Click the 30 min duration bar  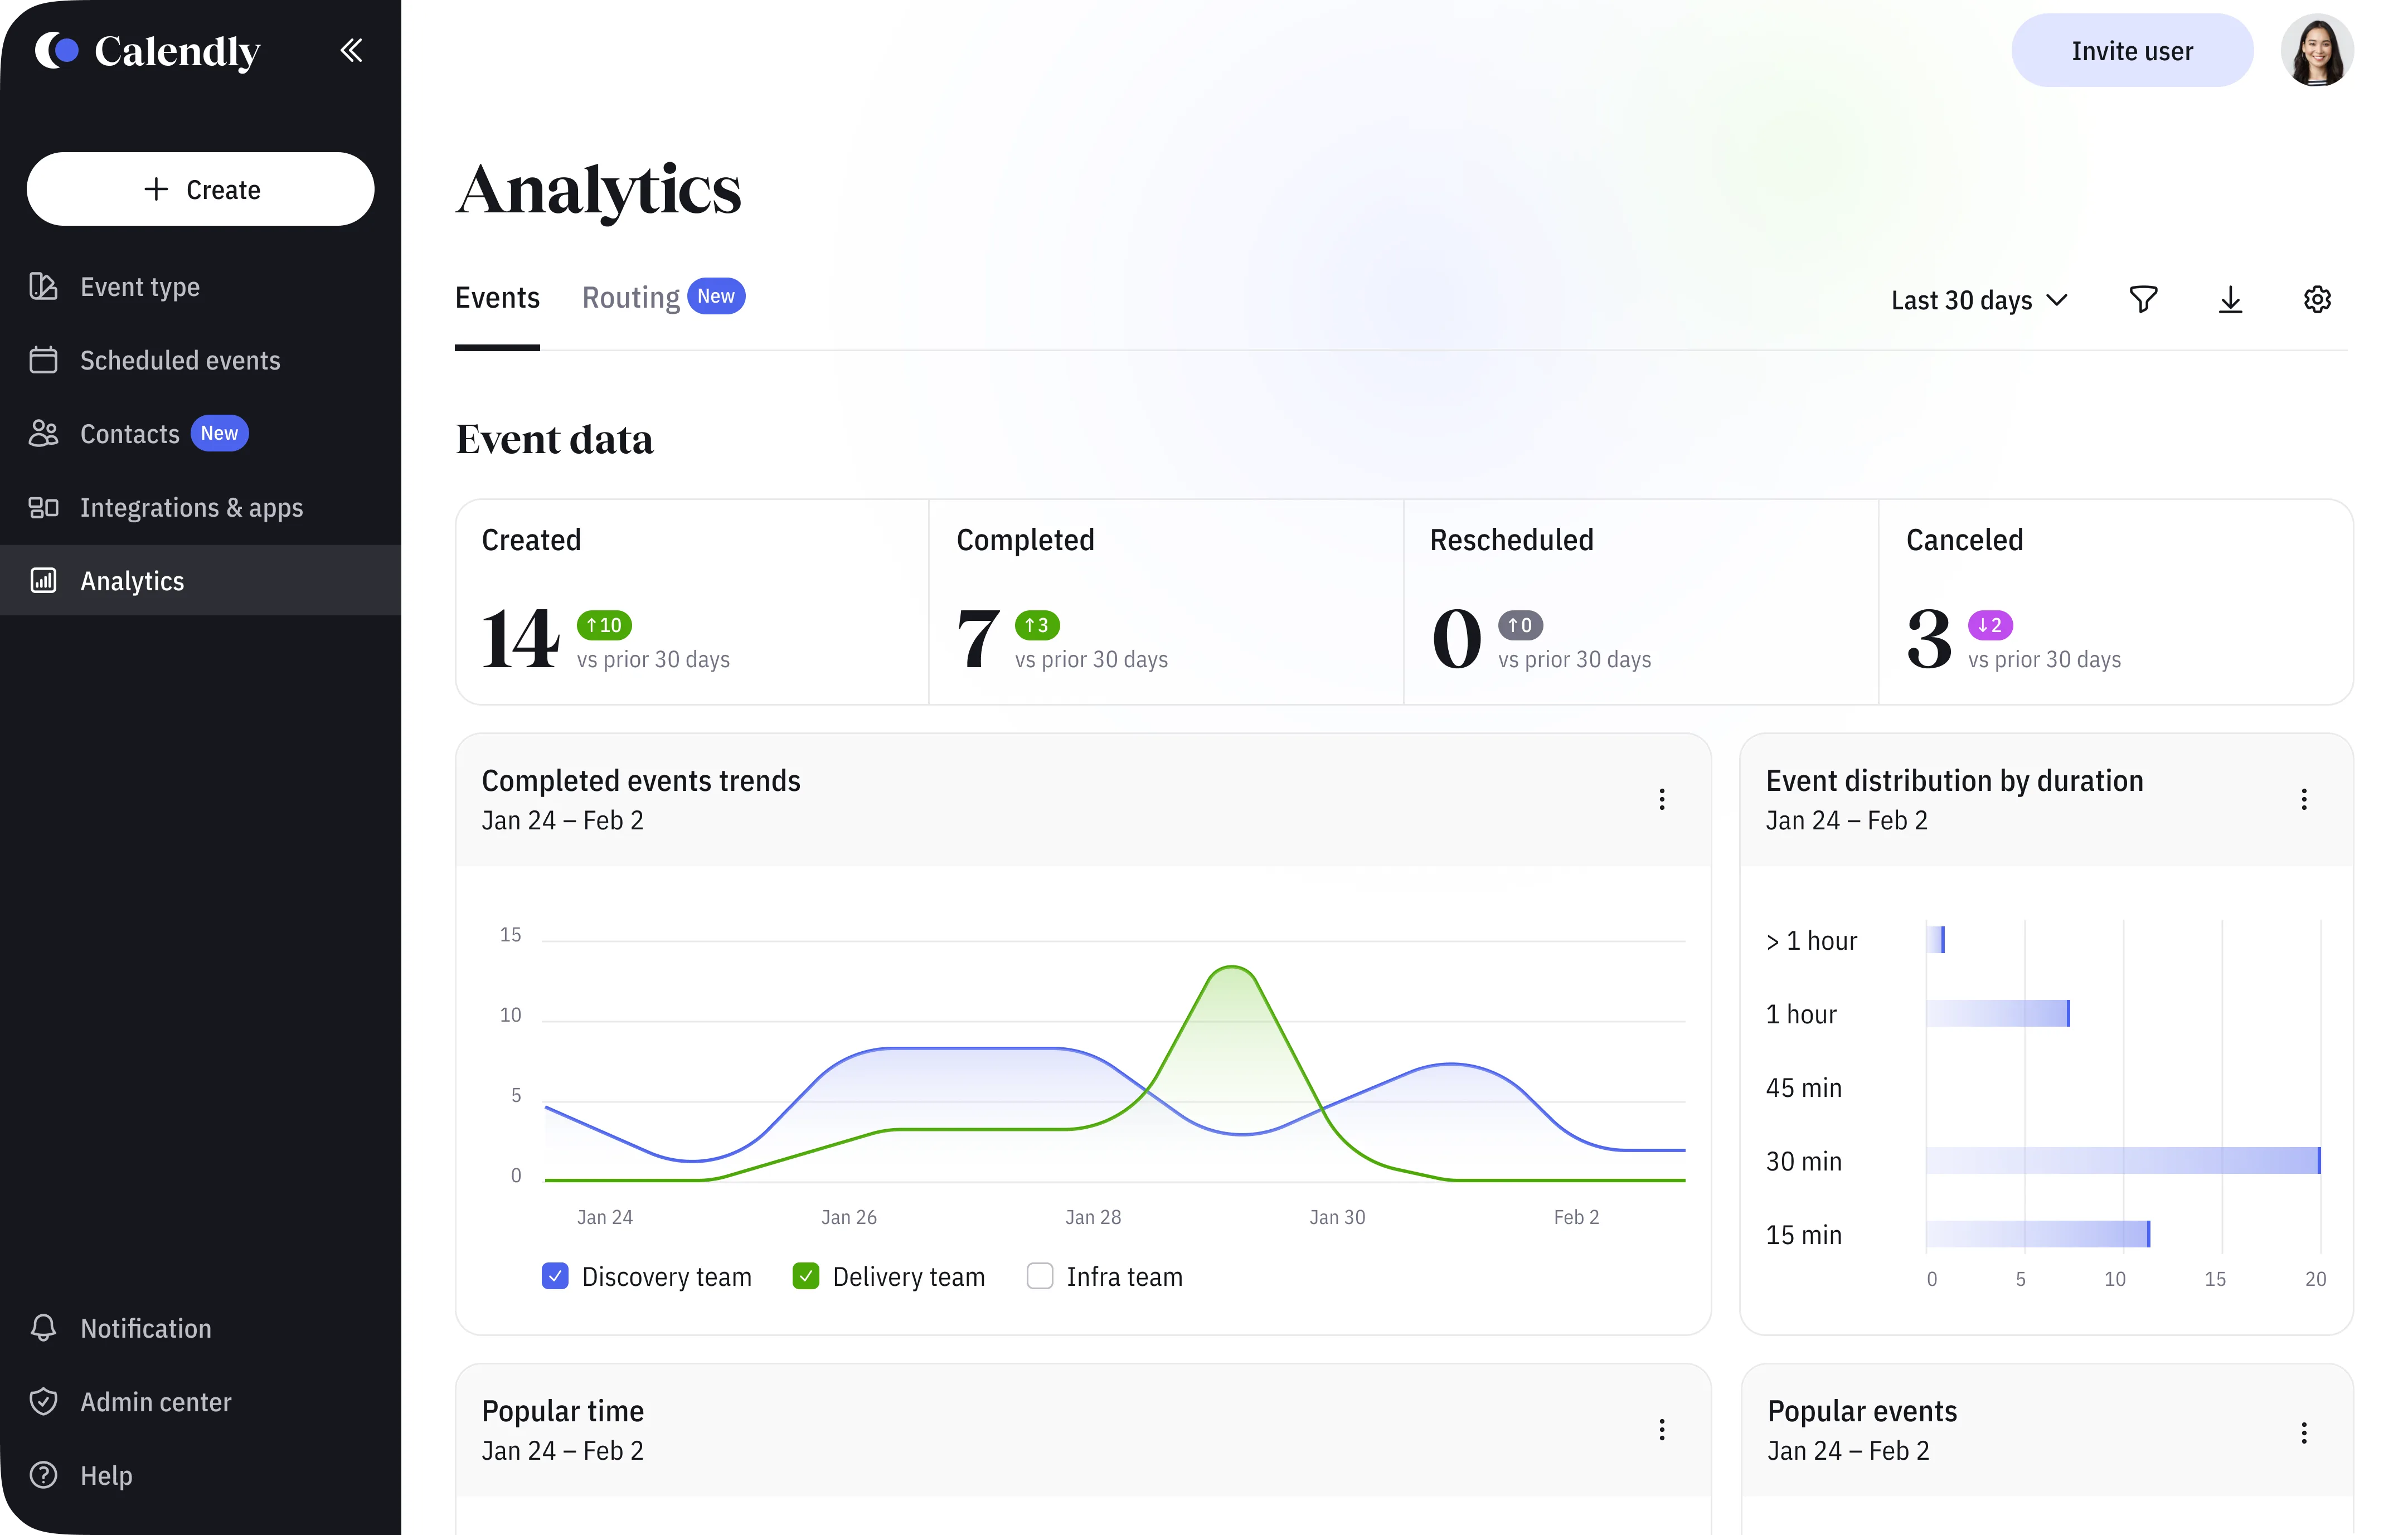(2123, 1160)
